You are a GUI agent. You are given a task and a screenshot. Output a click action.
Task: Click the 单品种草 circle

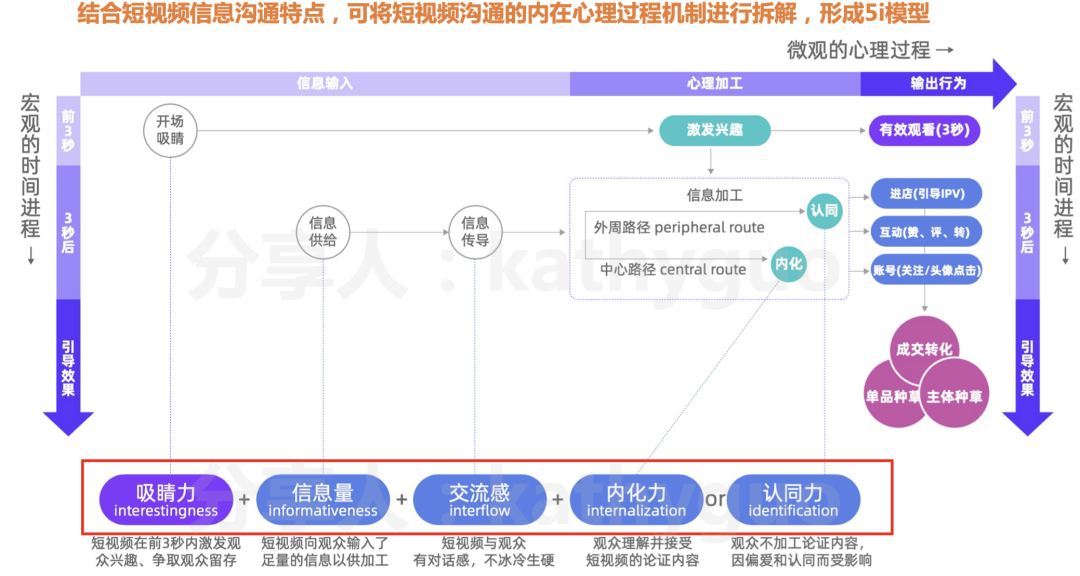point(892,394)
